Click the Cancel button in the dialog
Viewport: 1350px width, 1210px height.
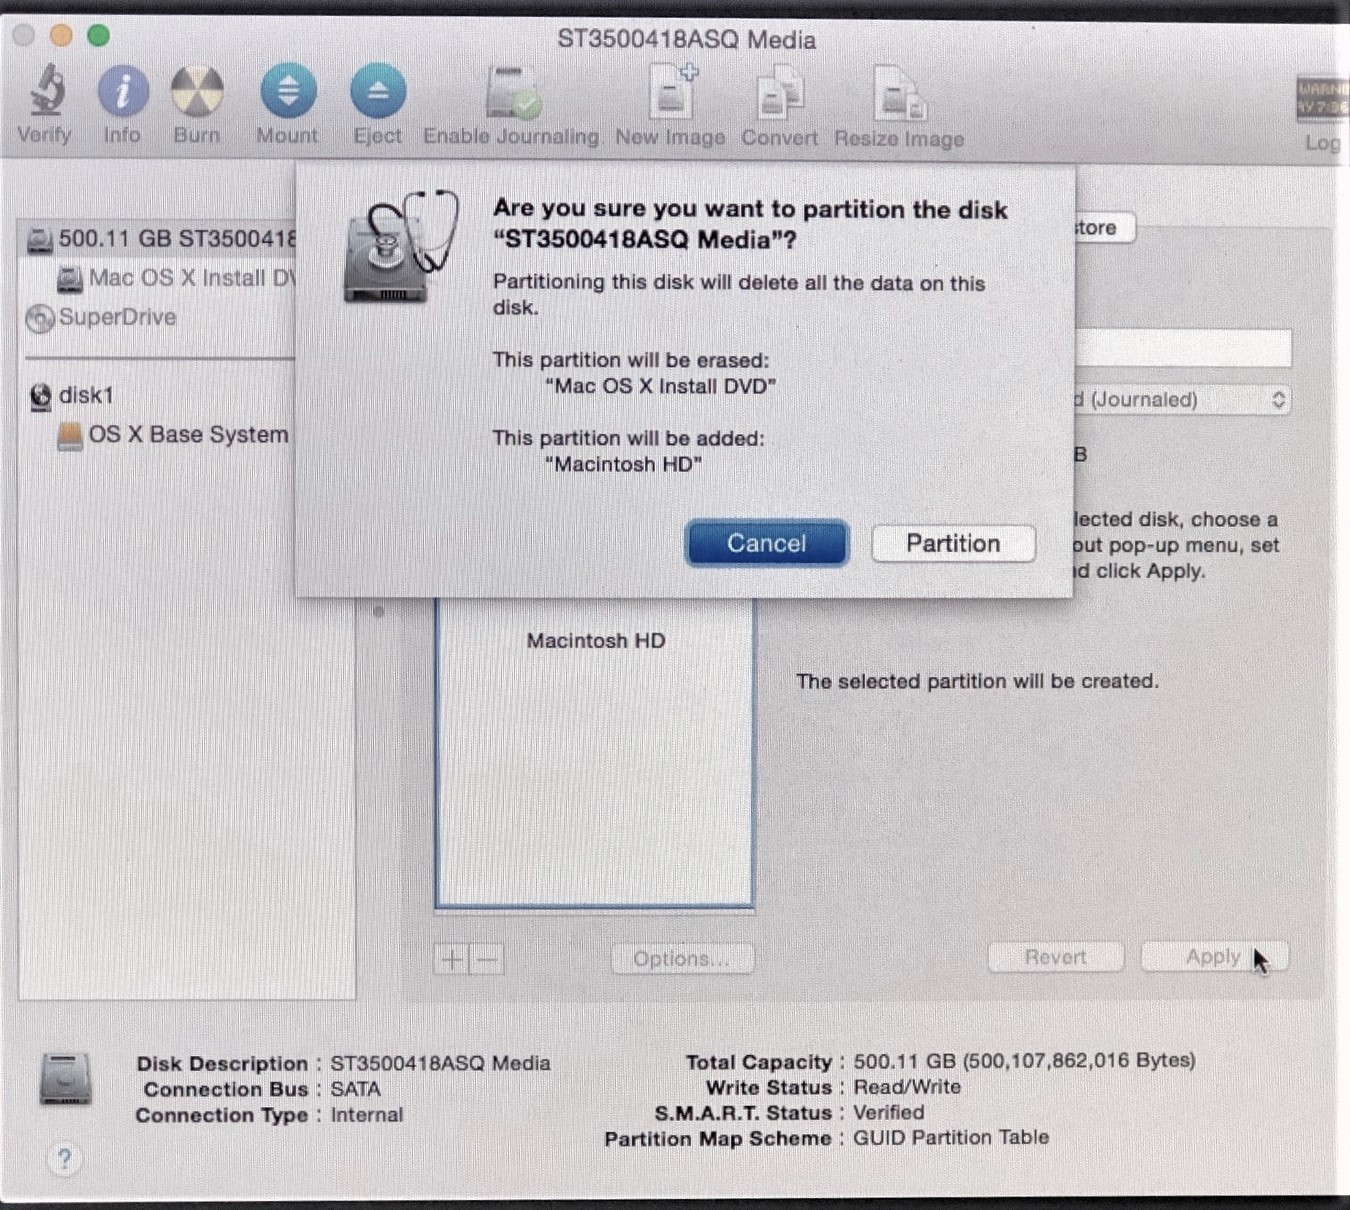coord(767,543)
